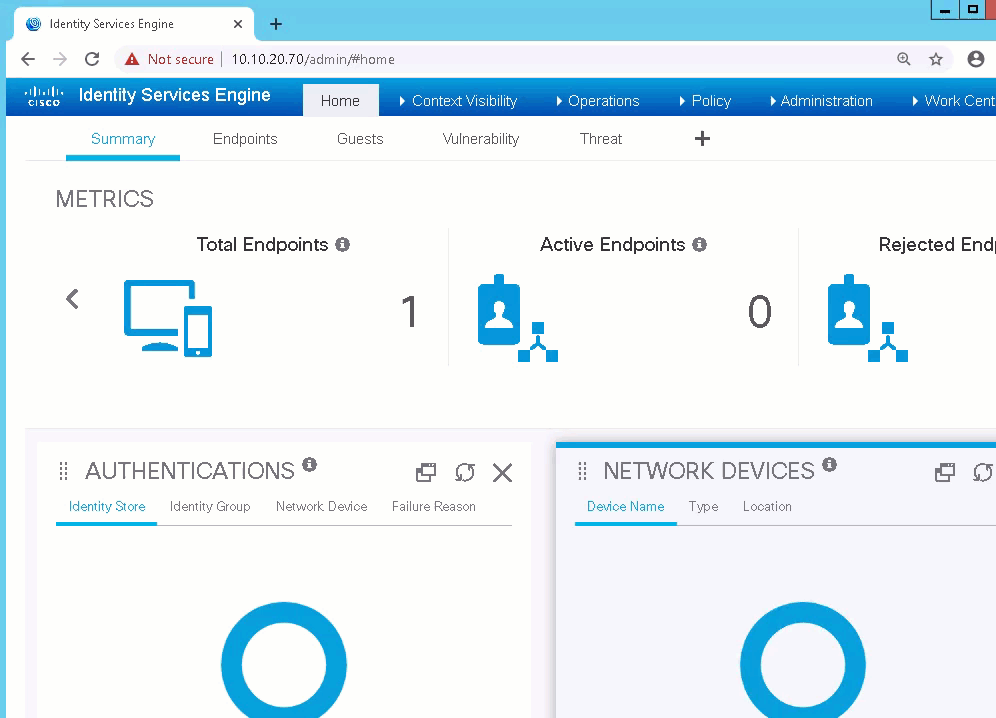Show info for Total Endpoints metric
Image resolution: width=996 pixels, height=718 pixels.
point(342,245)
